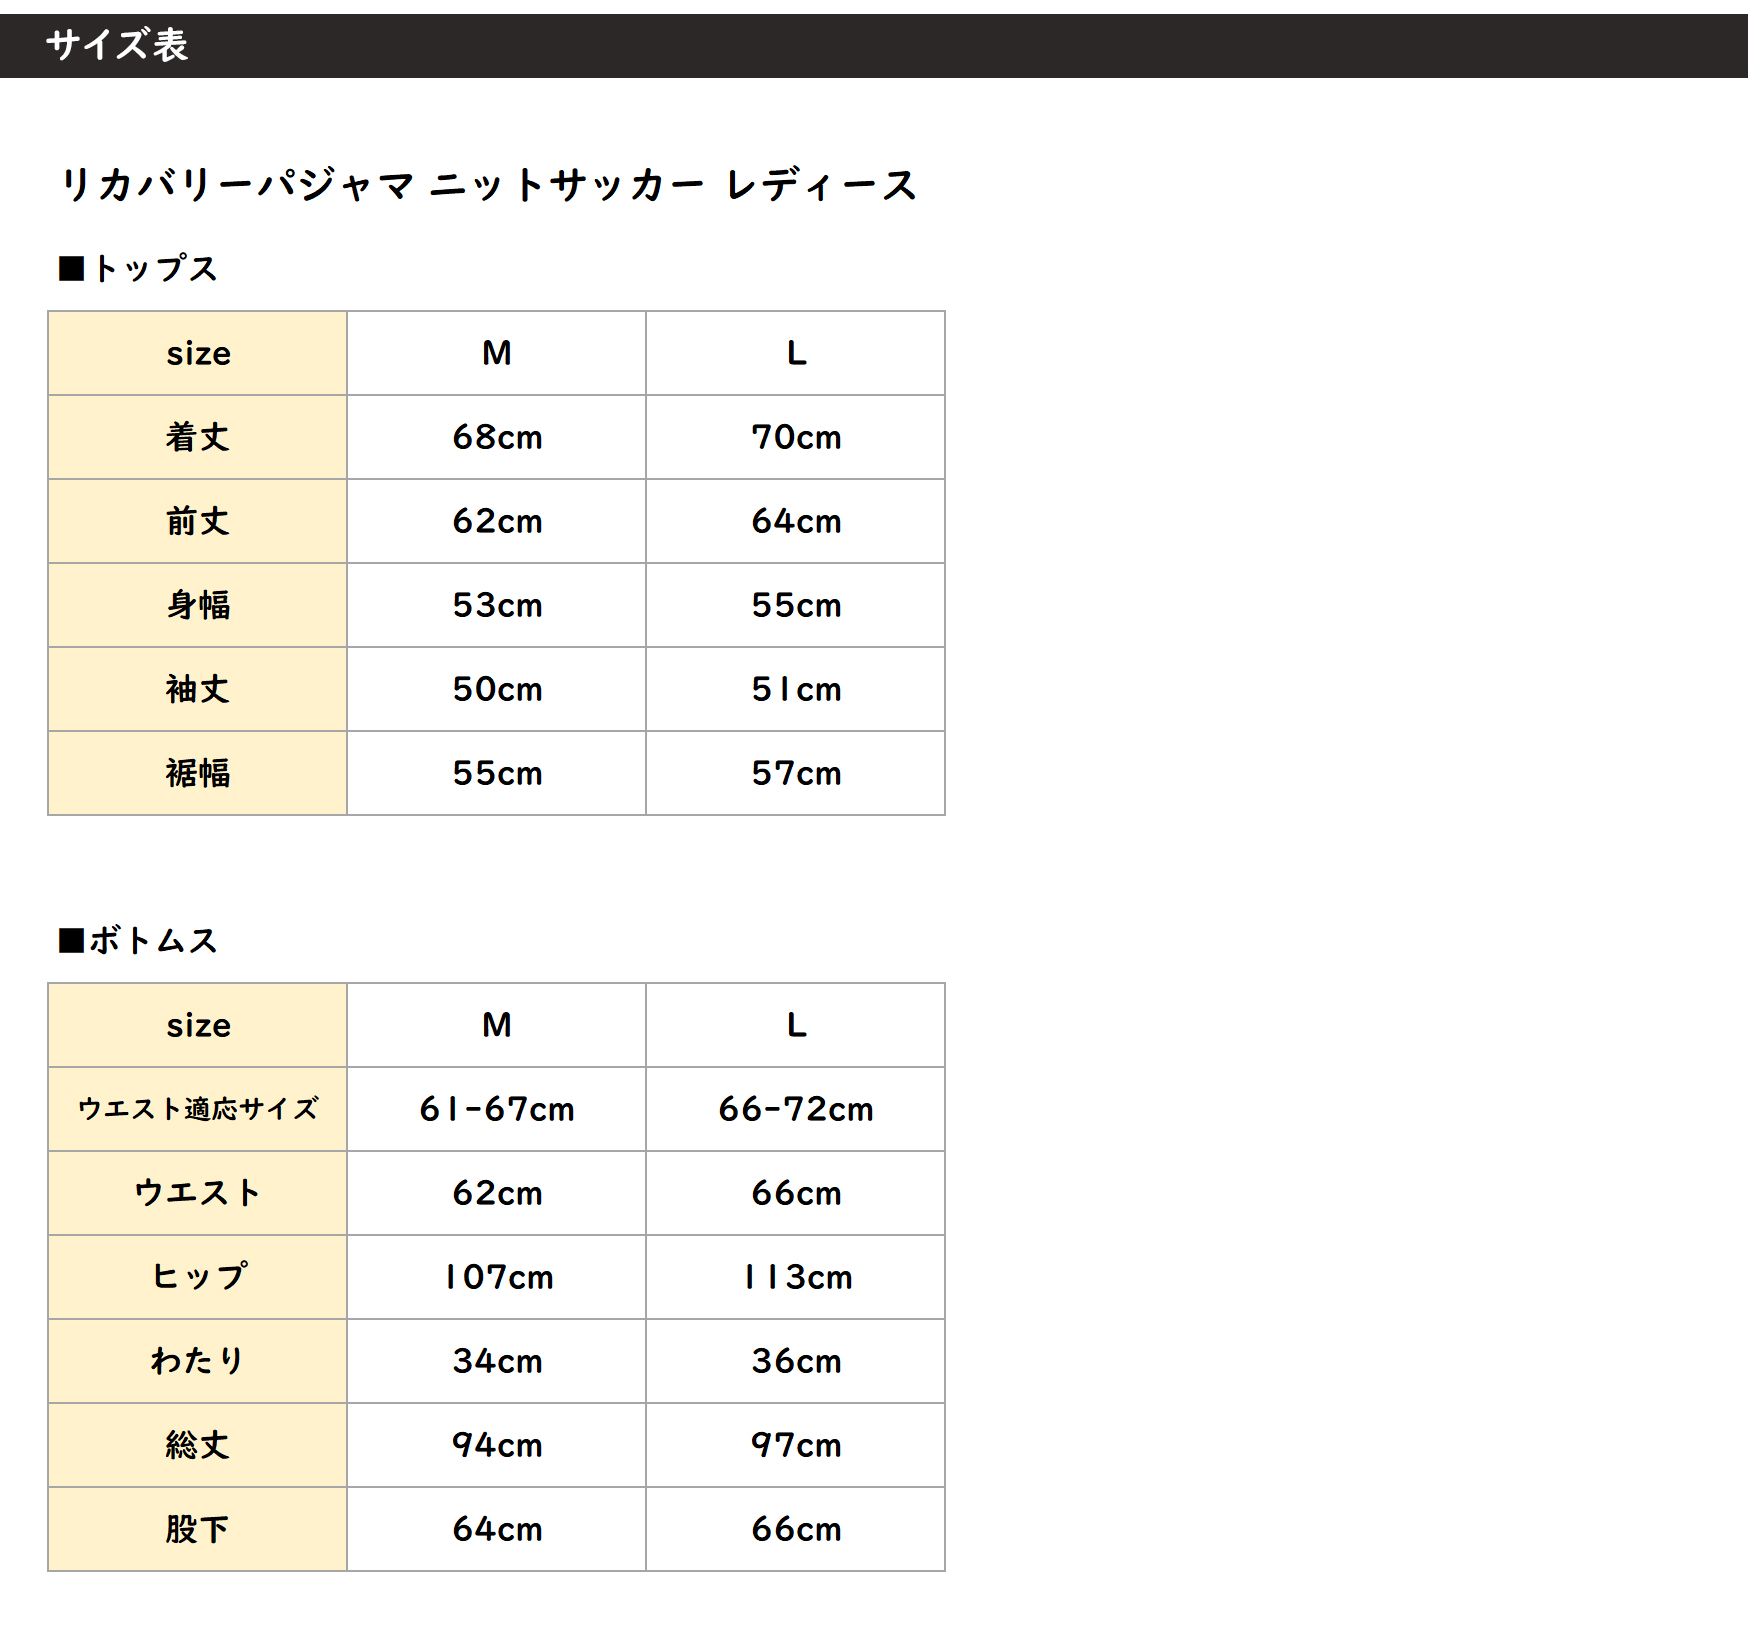This screenshot has height=1643, width=1748.
Task: Click the 袖丈 row label
Action: (x=198, y=689)
